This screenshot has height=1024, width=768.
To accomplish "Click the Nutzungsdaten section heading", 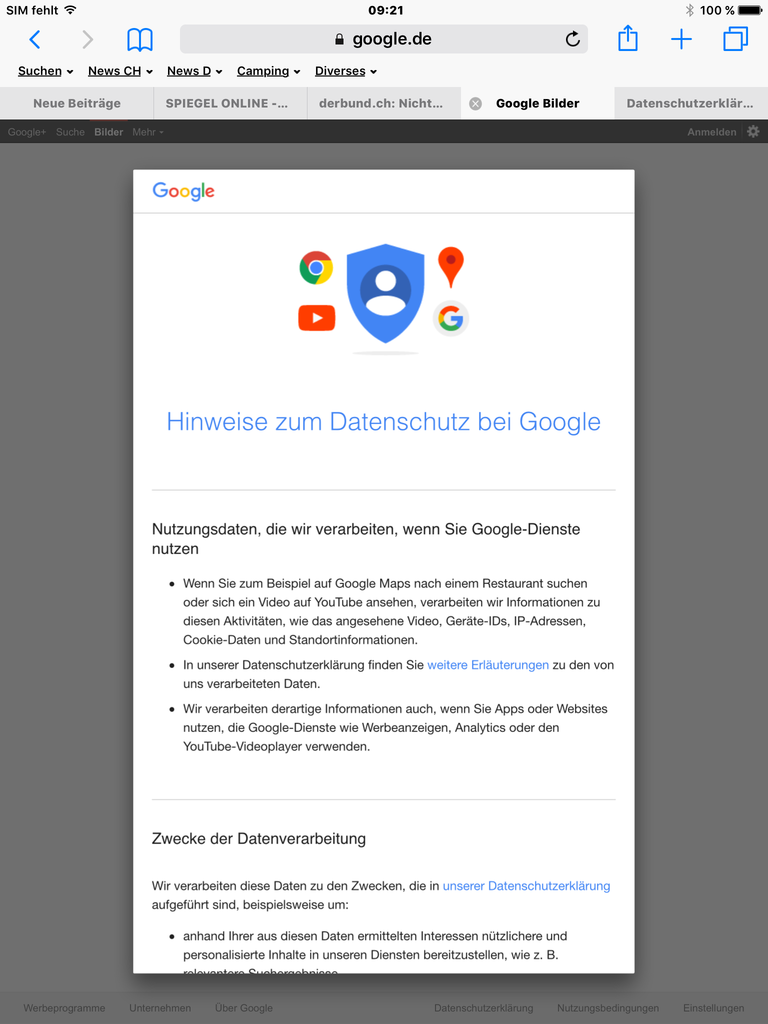I will [x=366, y=539].
